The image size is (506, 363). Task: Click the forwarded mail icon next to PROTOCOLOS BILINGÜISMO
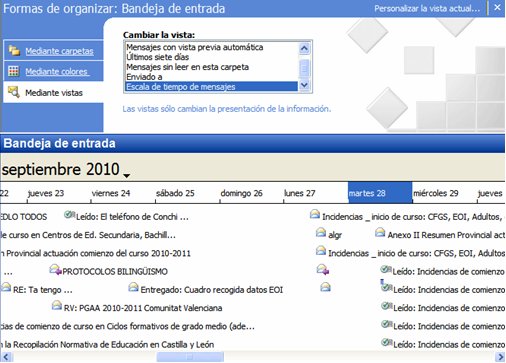pos(55,270)
